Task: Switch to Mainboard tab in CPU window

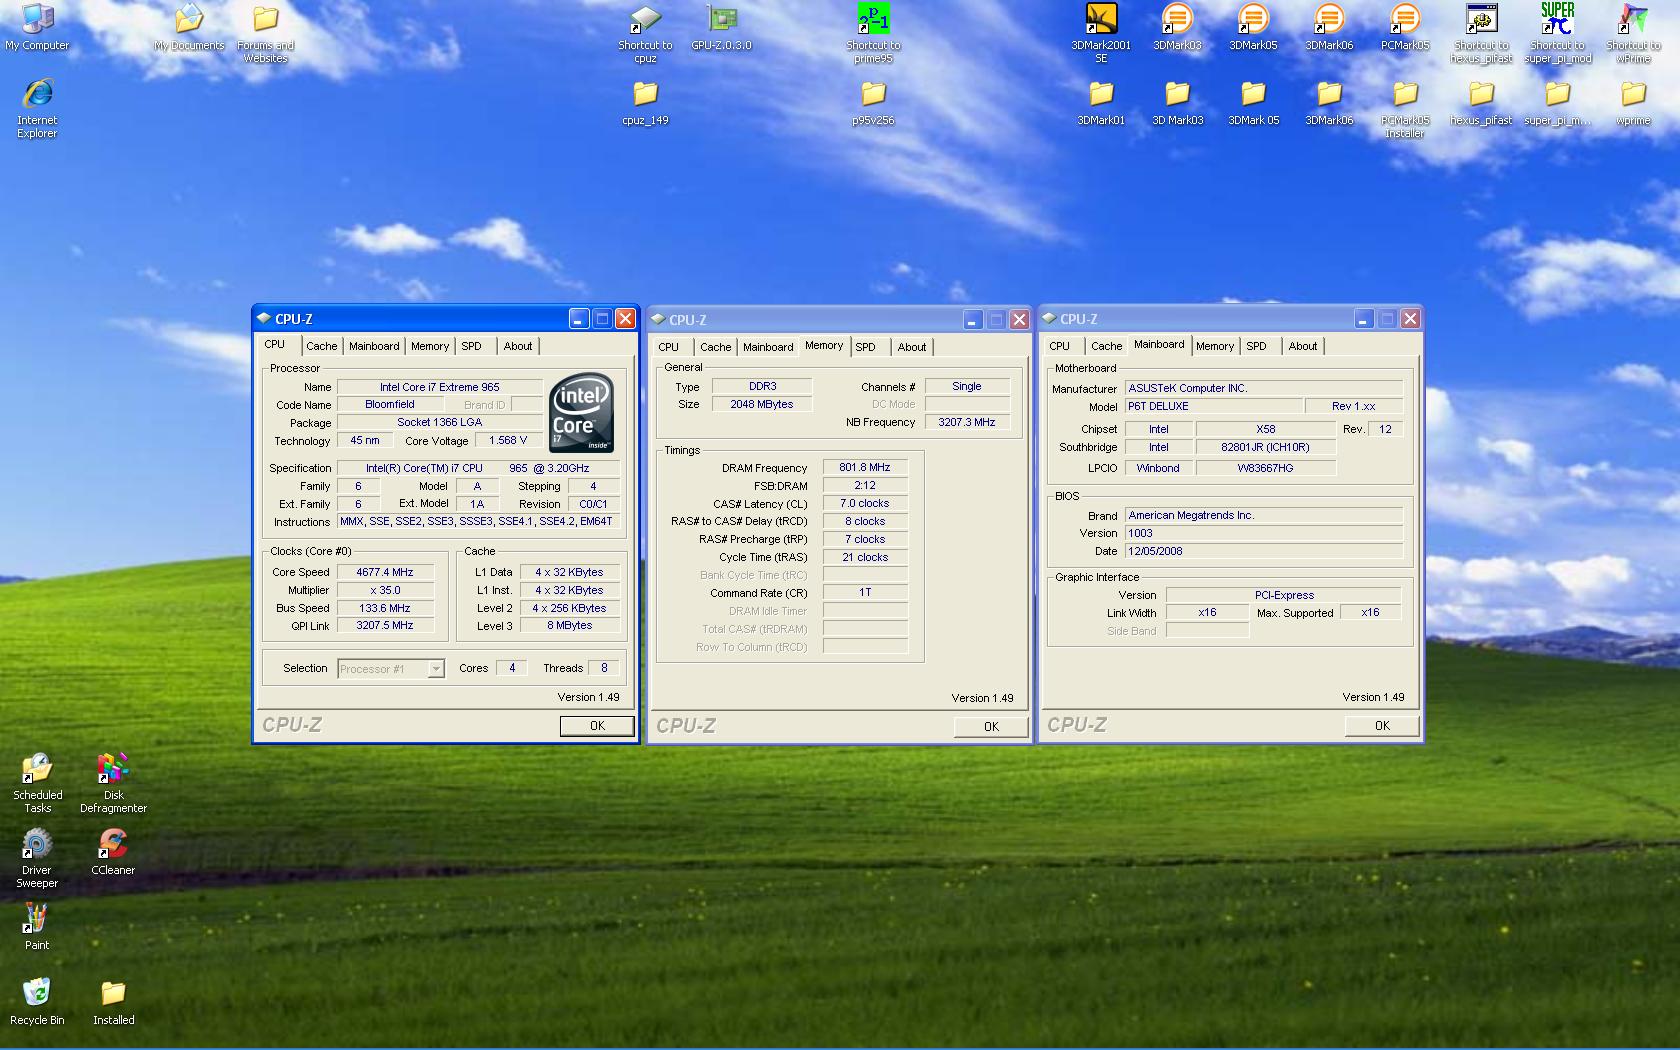Action: (x=374, y=346)
